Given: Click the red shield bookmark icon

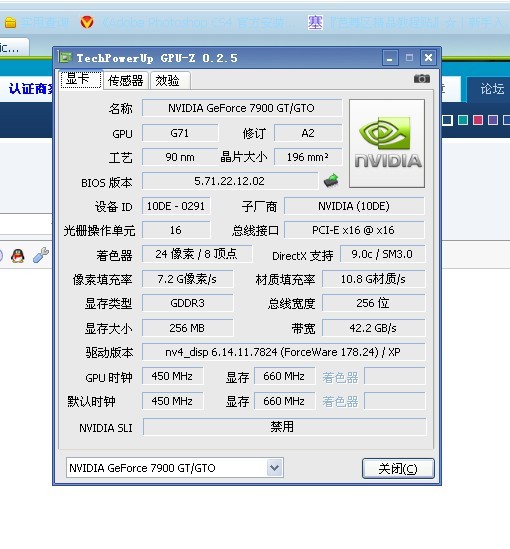Looking at the screenshot, I should click(87, 22).
